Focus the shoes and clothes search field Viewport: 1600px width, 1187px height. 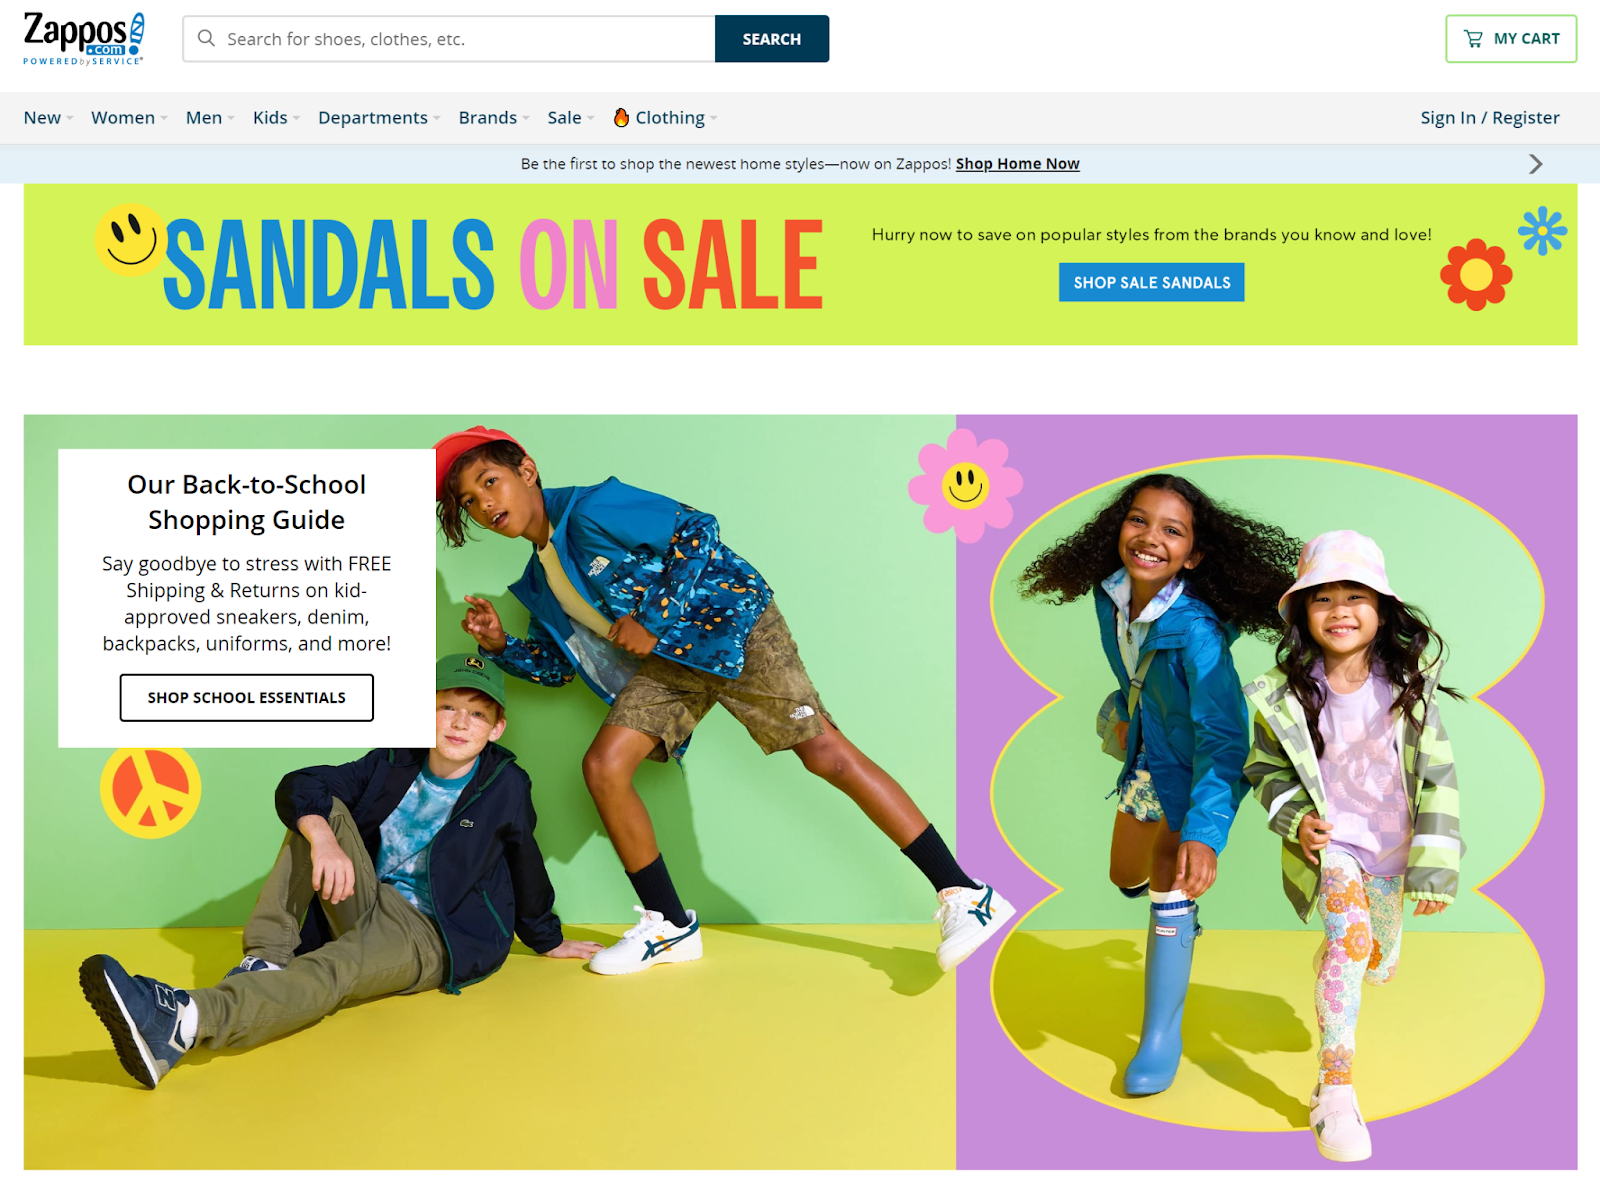click(449, 39)
